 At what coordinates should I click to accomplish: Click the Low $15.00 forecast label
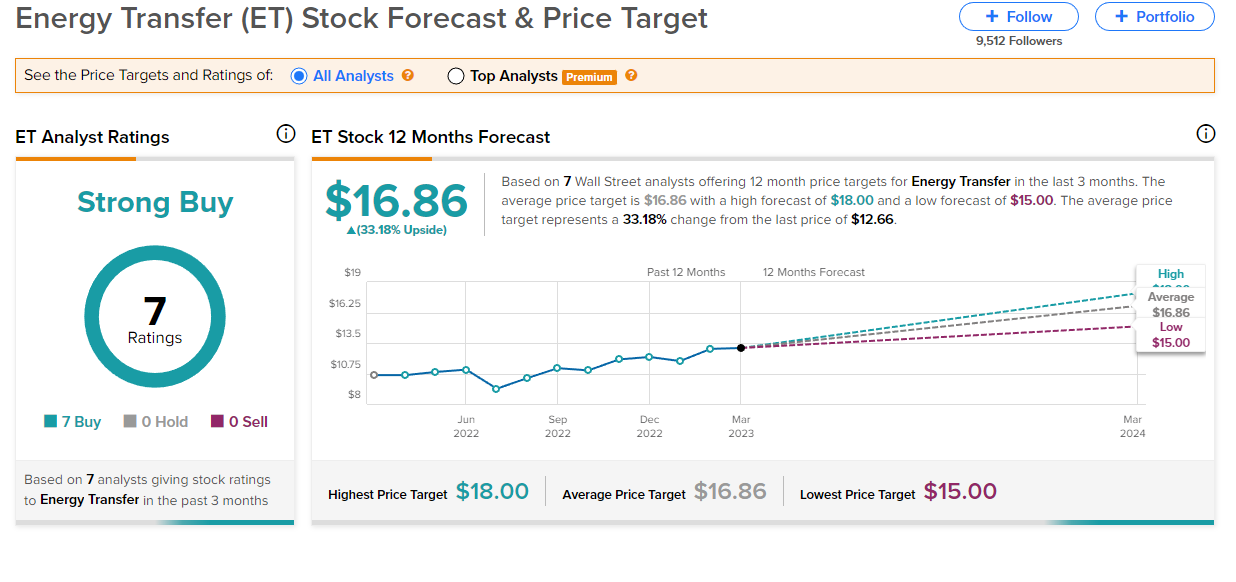1170,335
